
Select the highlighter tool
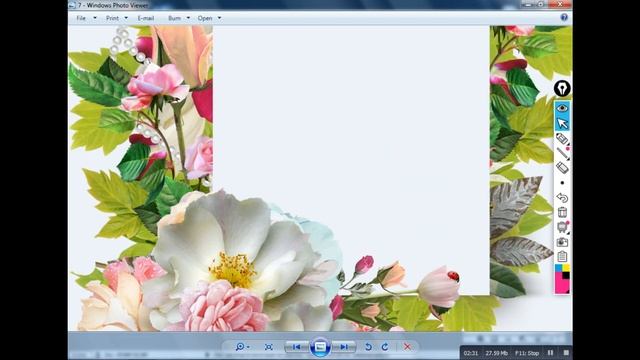[x=562, y=139]
